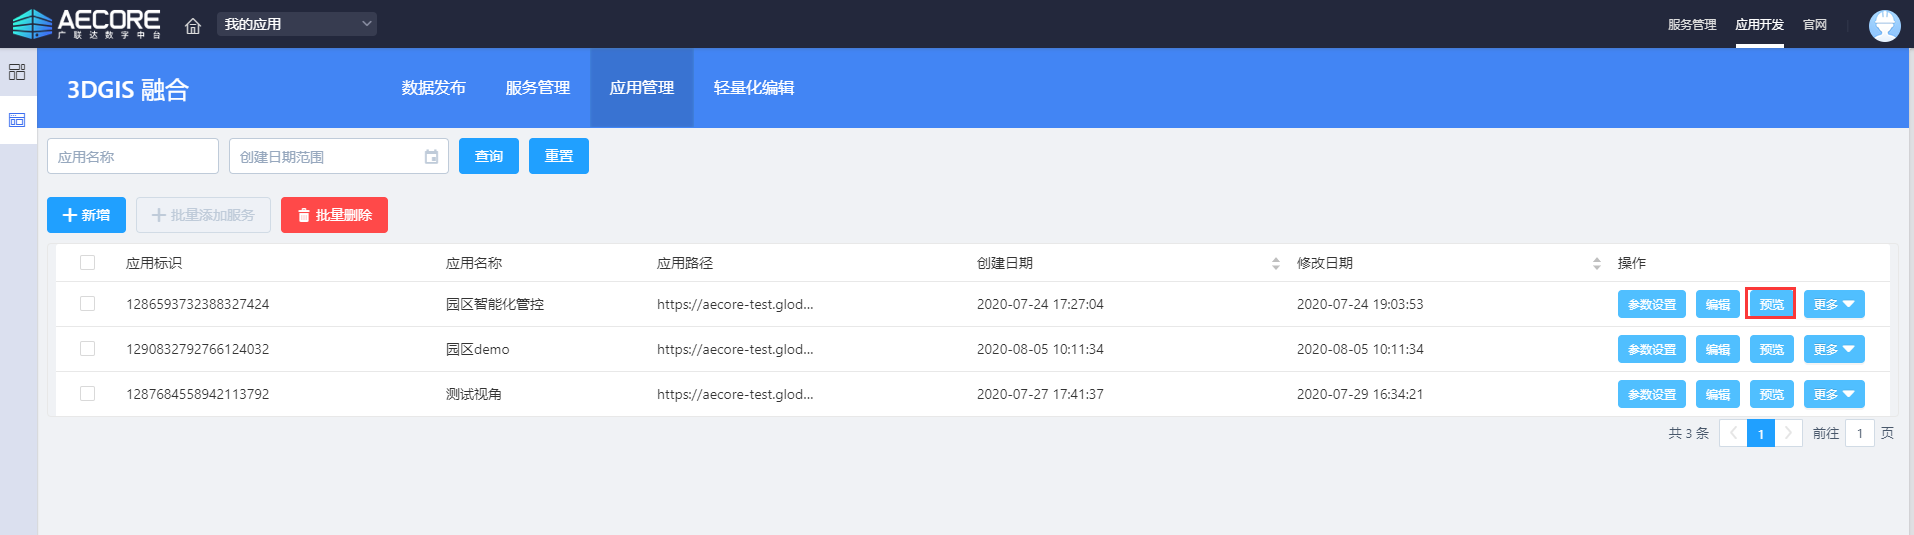Click 预览 for 园区智能化管控

(x=1770, y=304)
